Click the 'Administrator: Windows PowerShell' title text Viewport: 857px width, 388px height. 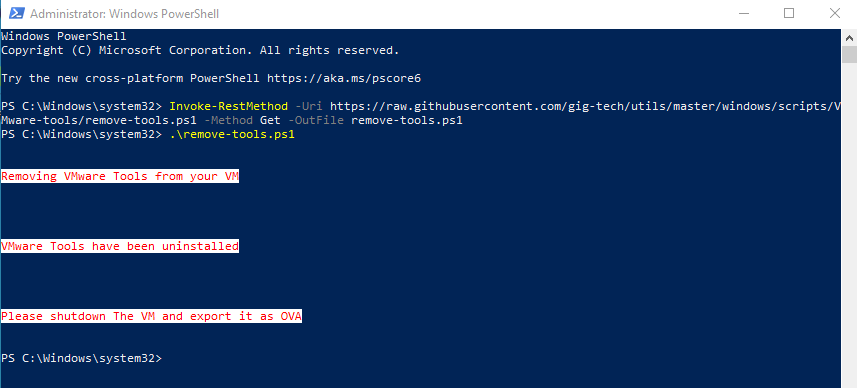tap(125, 14)
